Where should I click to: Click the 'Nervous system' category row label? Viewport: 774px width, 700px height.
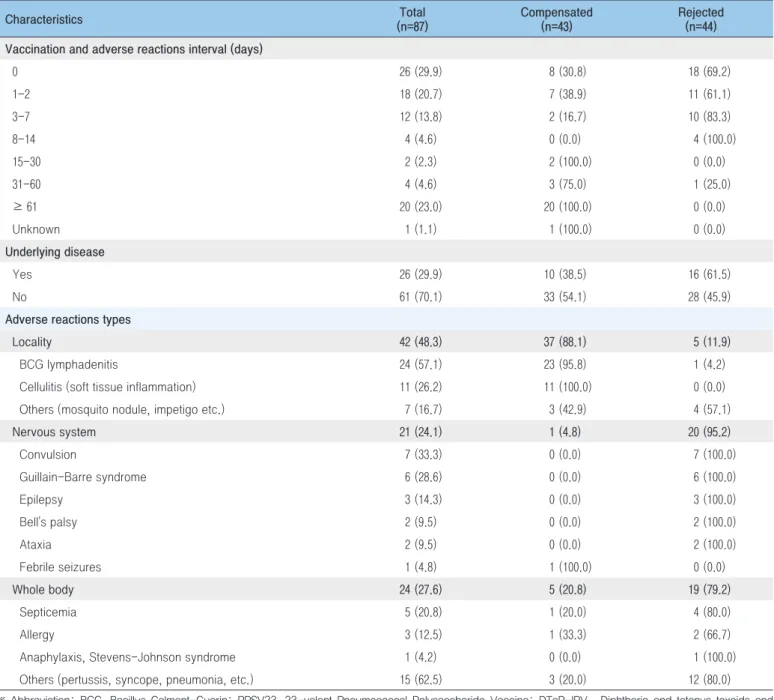[x=54, y=432]
